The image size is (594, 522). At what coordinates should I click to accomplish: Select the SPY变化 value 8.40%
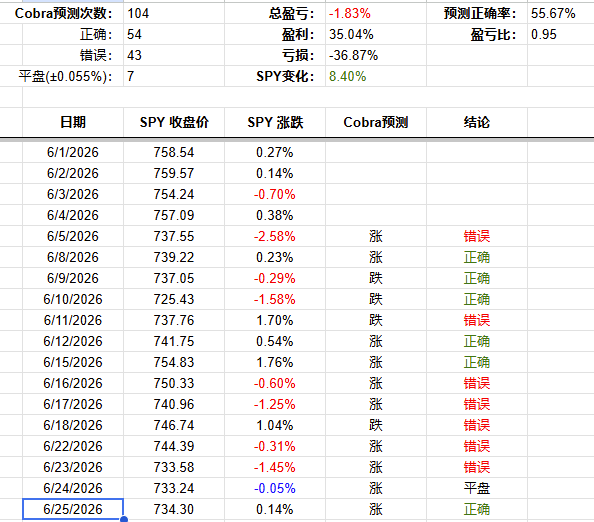click(x=376, y=76)
